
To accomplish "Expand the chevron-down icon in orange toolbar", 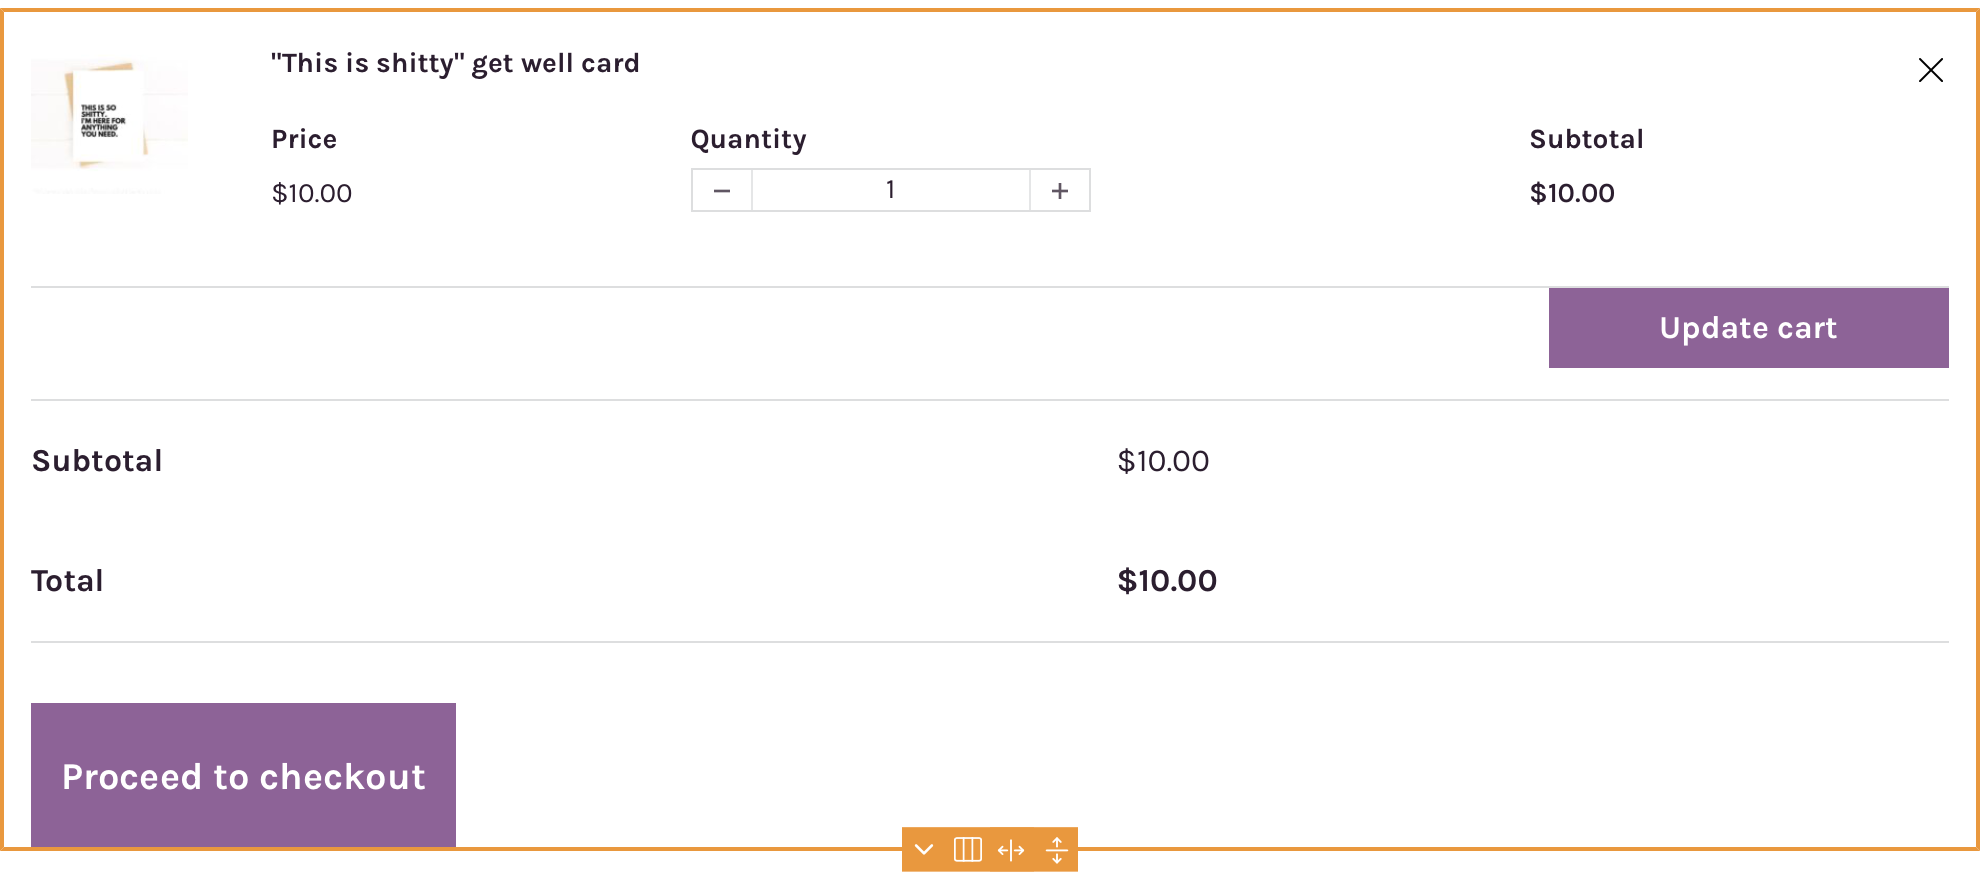I will coord(924,850).
